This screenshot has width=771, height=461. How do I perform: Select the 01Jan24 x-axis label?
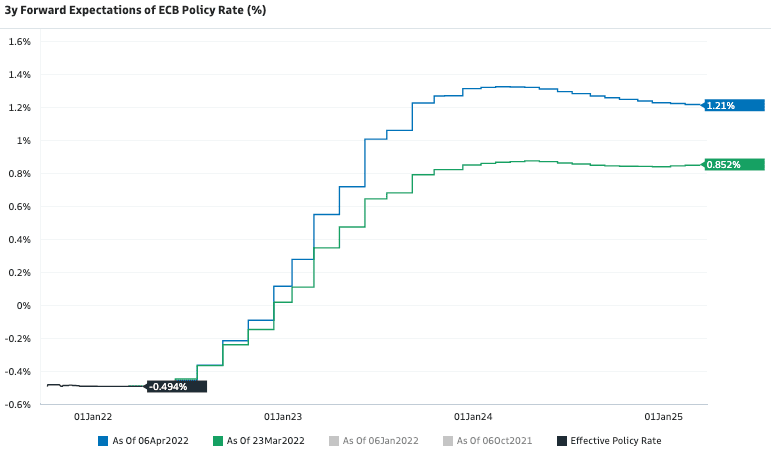[472, 416]
